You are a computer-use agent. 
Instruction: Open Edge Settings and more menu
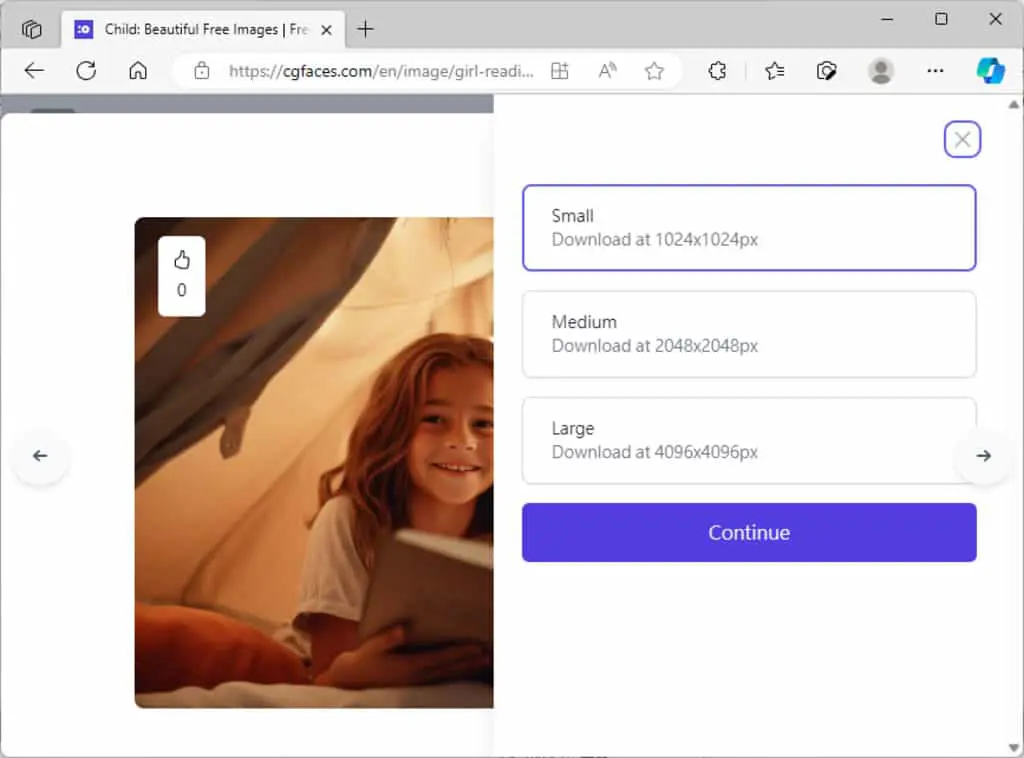[x=935, y=71]
